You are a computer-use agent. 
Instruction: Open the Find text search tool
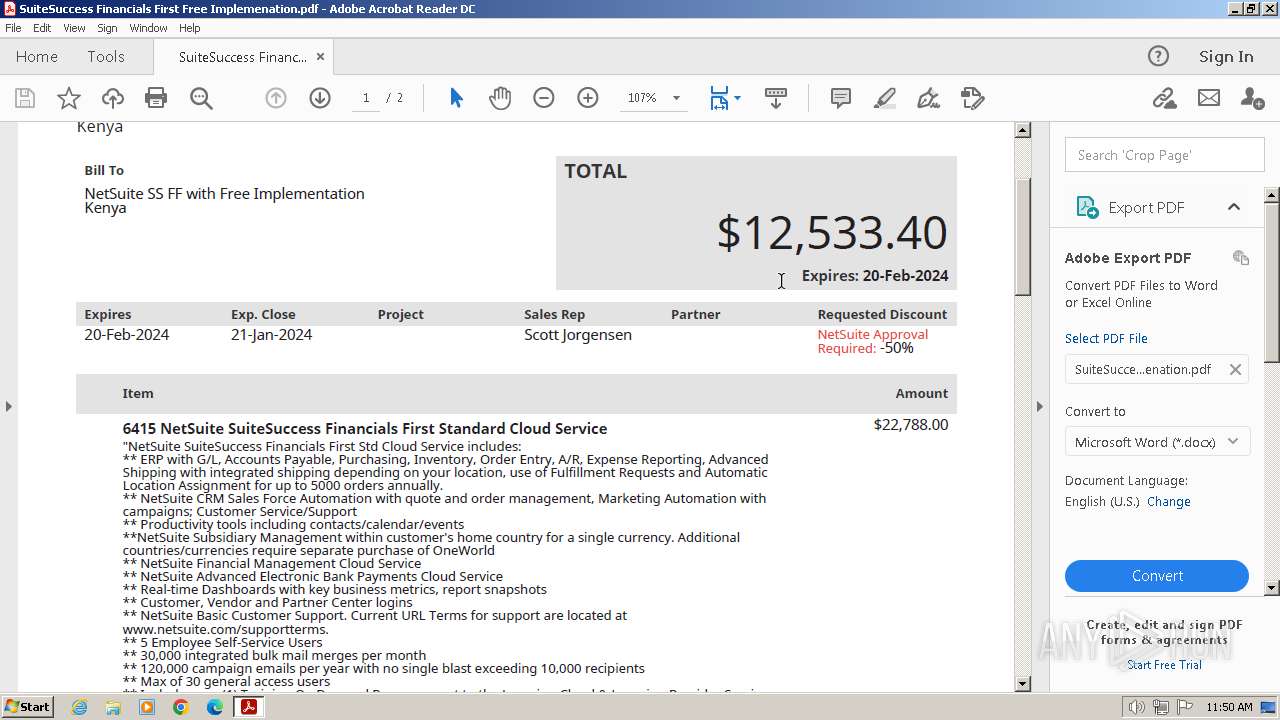point(201,98)
